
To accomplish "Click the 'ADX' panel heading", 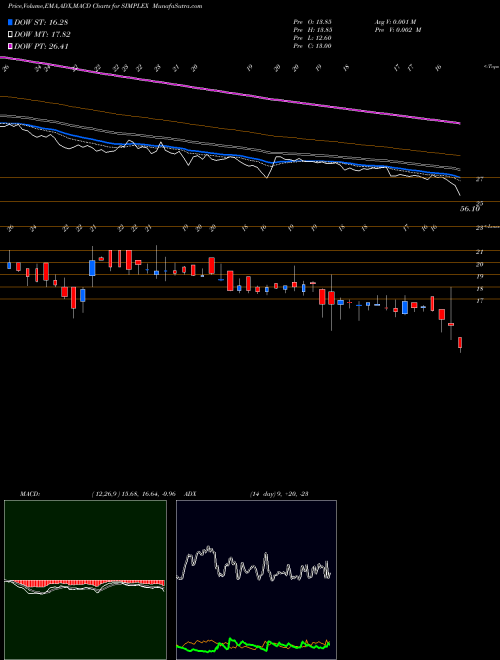I will (x=190, y=494).
